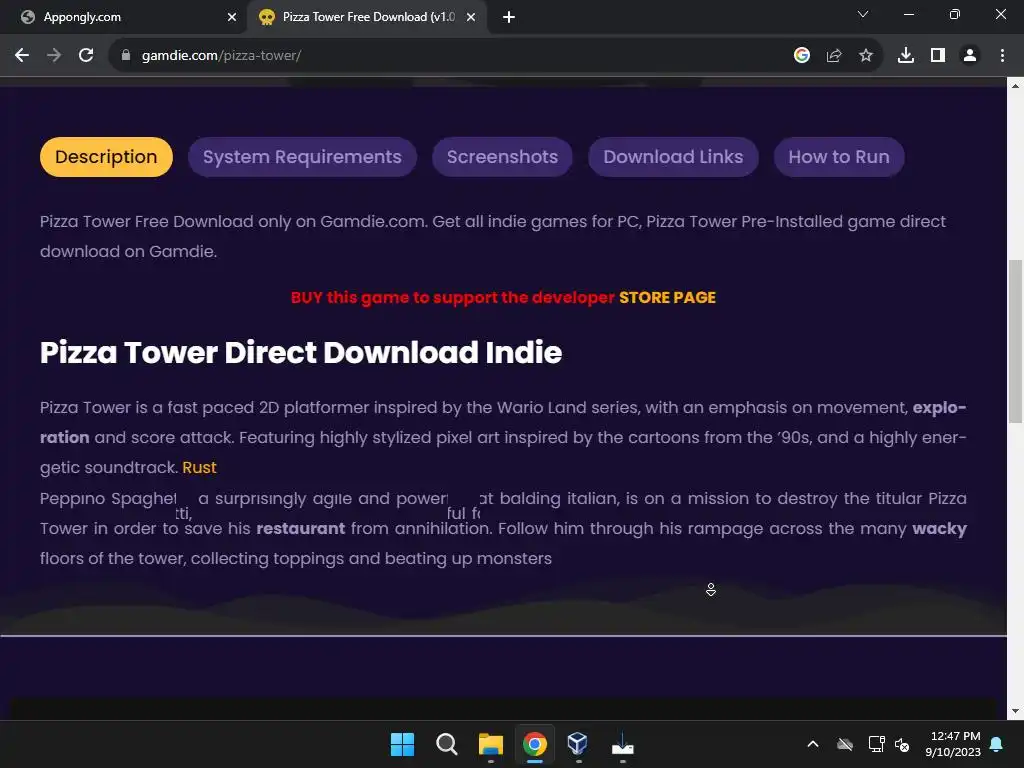Screen dimensions: 1024x768
Task: Close the Appongly.com tab
Action: click(232, 17)
